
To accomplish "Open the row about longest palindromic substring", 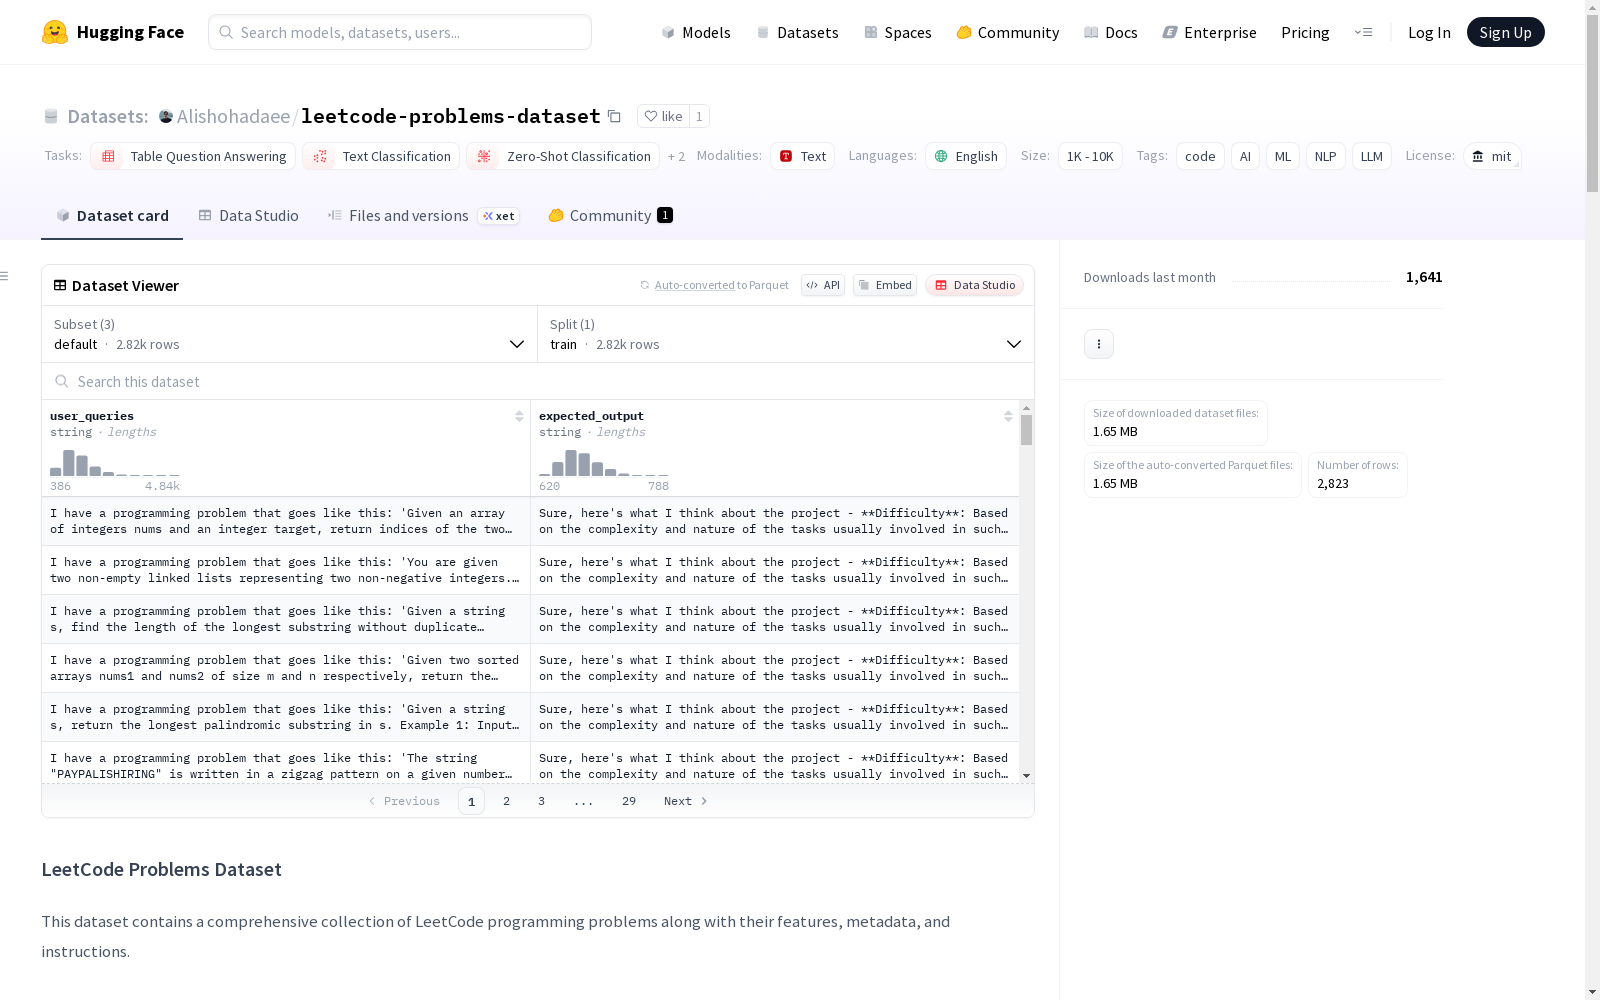I will [530, 717].
